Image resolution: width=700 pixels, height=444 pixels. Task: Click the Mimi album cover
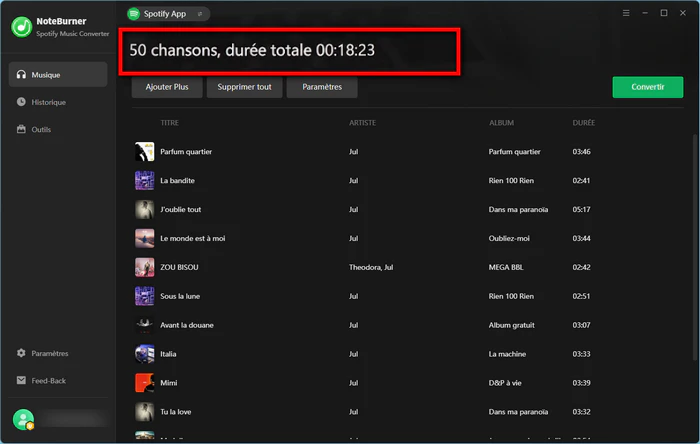pyautogui.click(x=145, y=383)
